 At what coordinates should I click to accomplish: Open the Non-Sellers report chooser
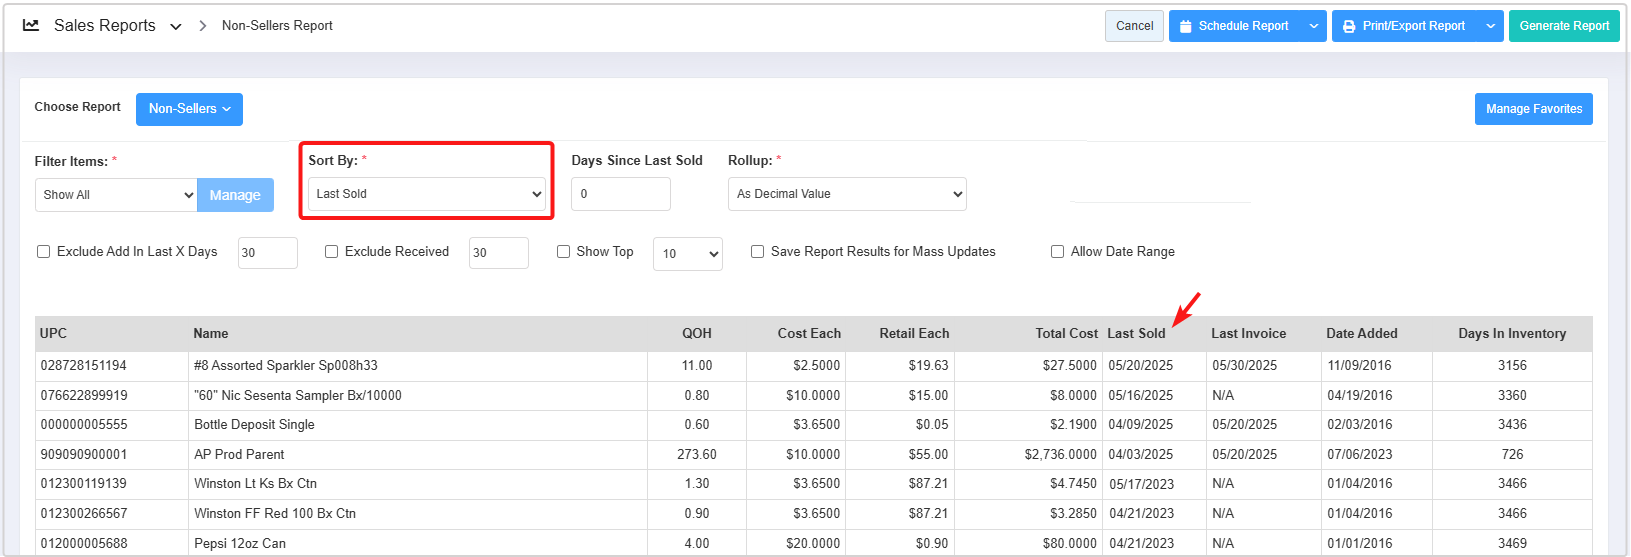coord(189,109)
